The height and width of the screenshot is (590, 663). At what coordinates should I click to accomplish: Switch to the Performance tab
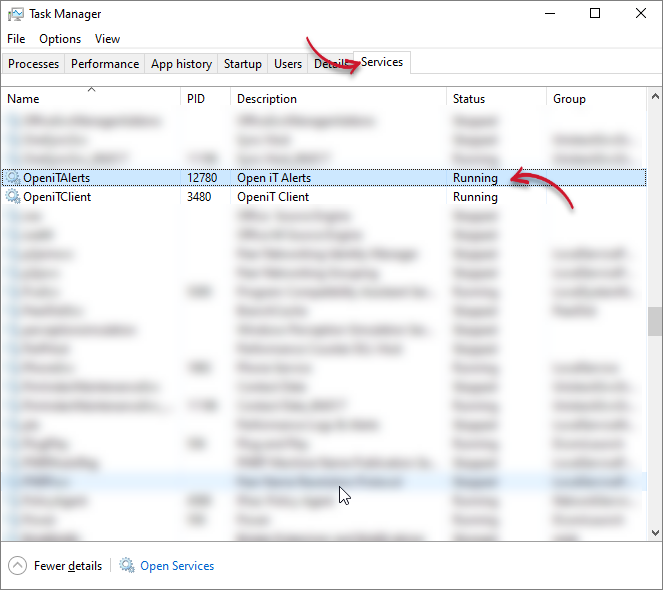click(105, 64)
